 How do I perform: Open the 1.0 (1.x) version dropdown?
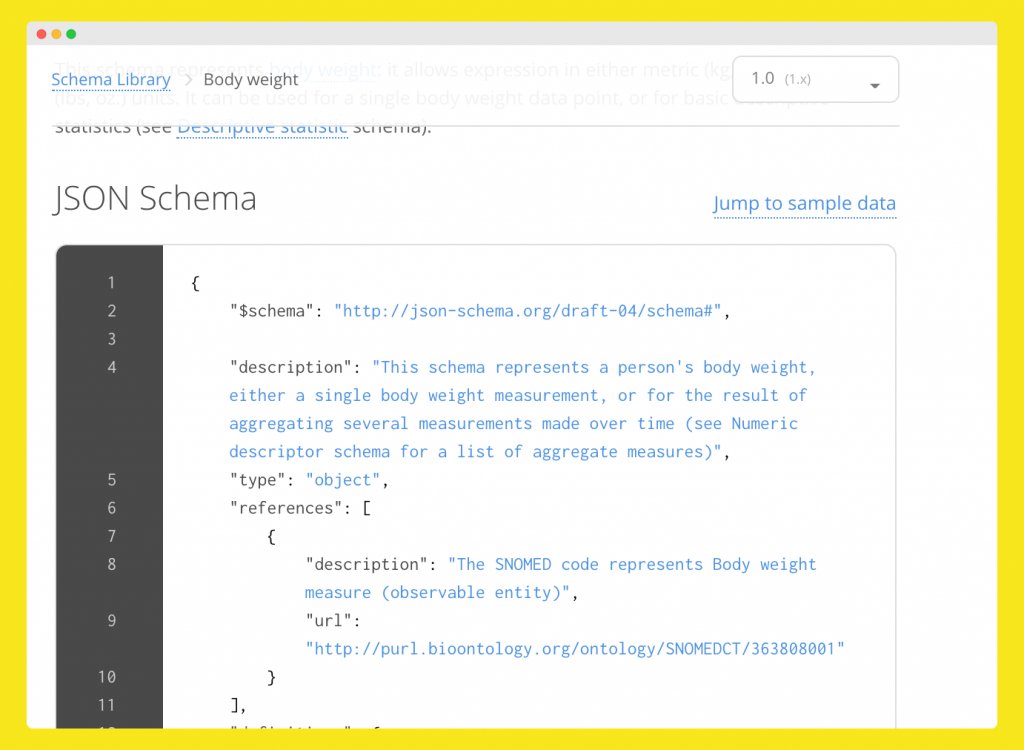(x=816, y=79)
